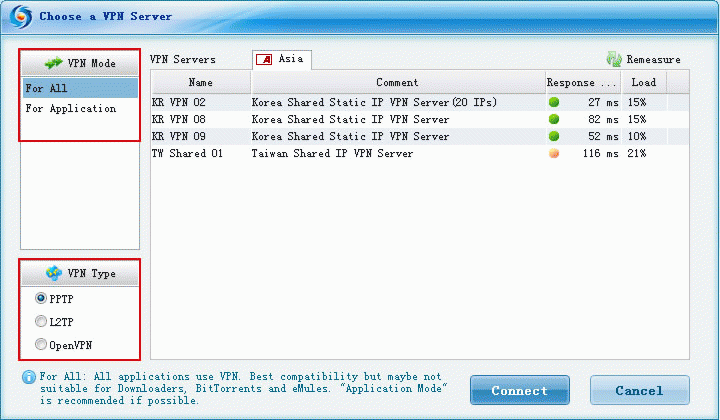Click green status dot for KR VPN 02
720x420 pixels.
point(554,102)
